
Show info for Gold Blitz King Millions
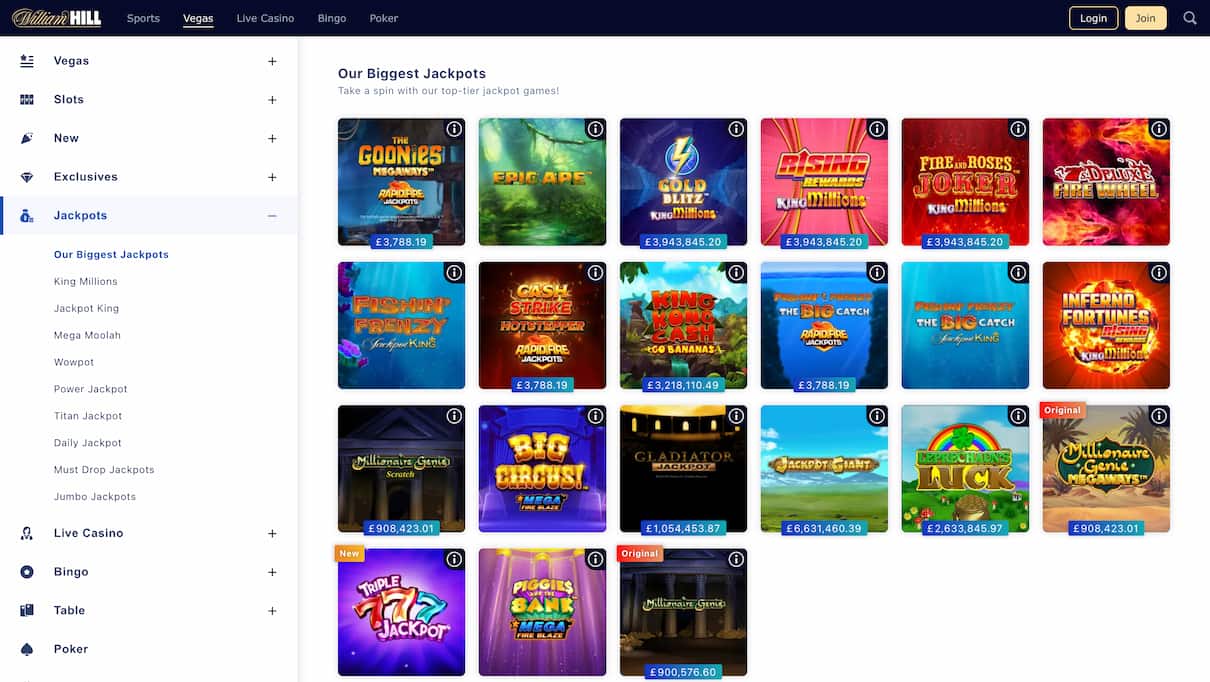tap(736, 129)
